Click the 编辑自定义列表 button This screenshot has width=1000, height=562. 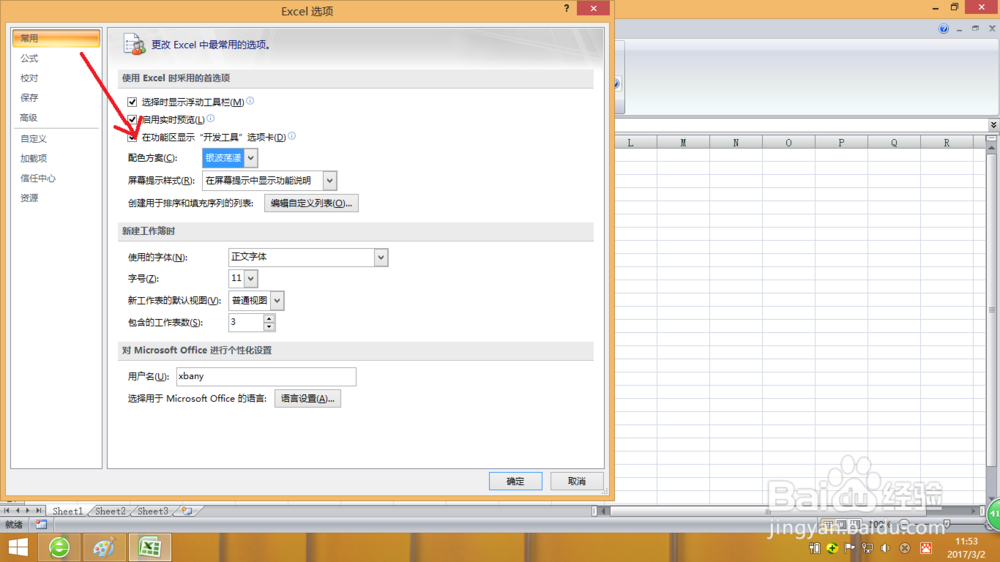coord(311,203)
